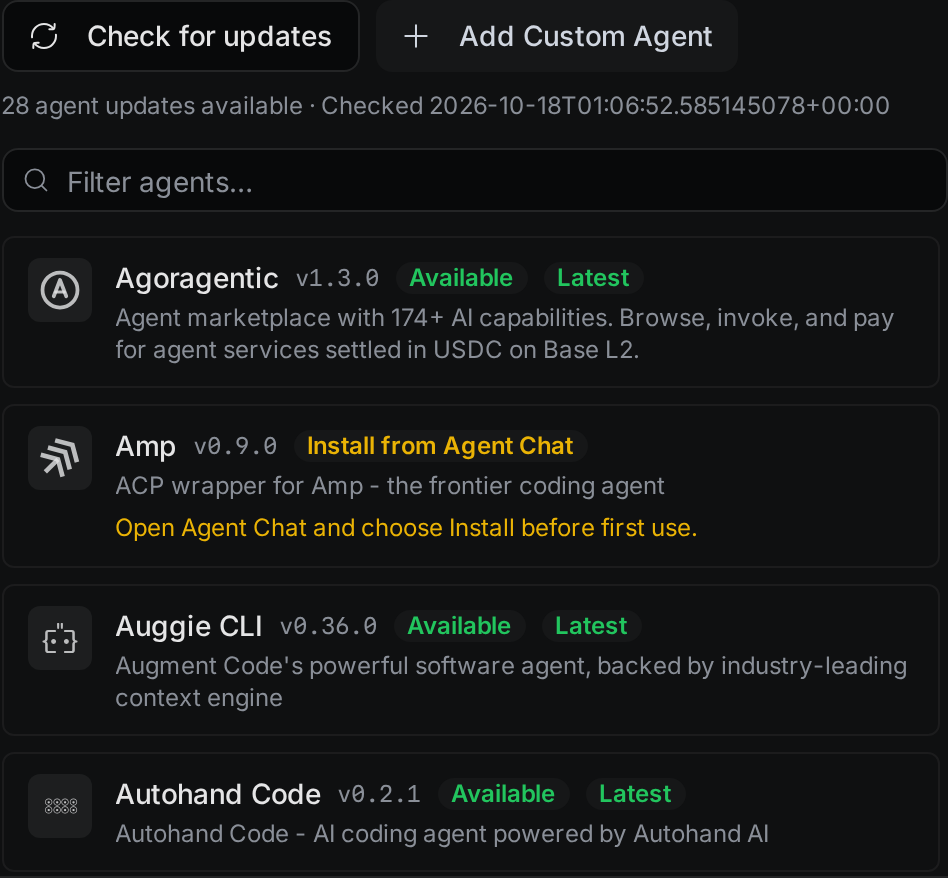
Task: Click the Agoragentic agent logo icon
Action: tap(60, 290)
